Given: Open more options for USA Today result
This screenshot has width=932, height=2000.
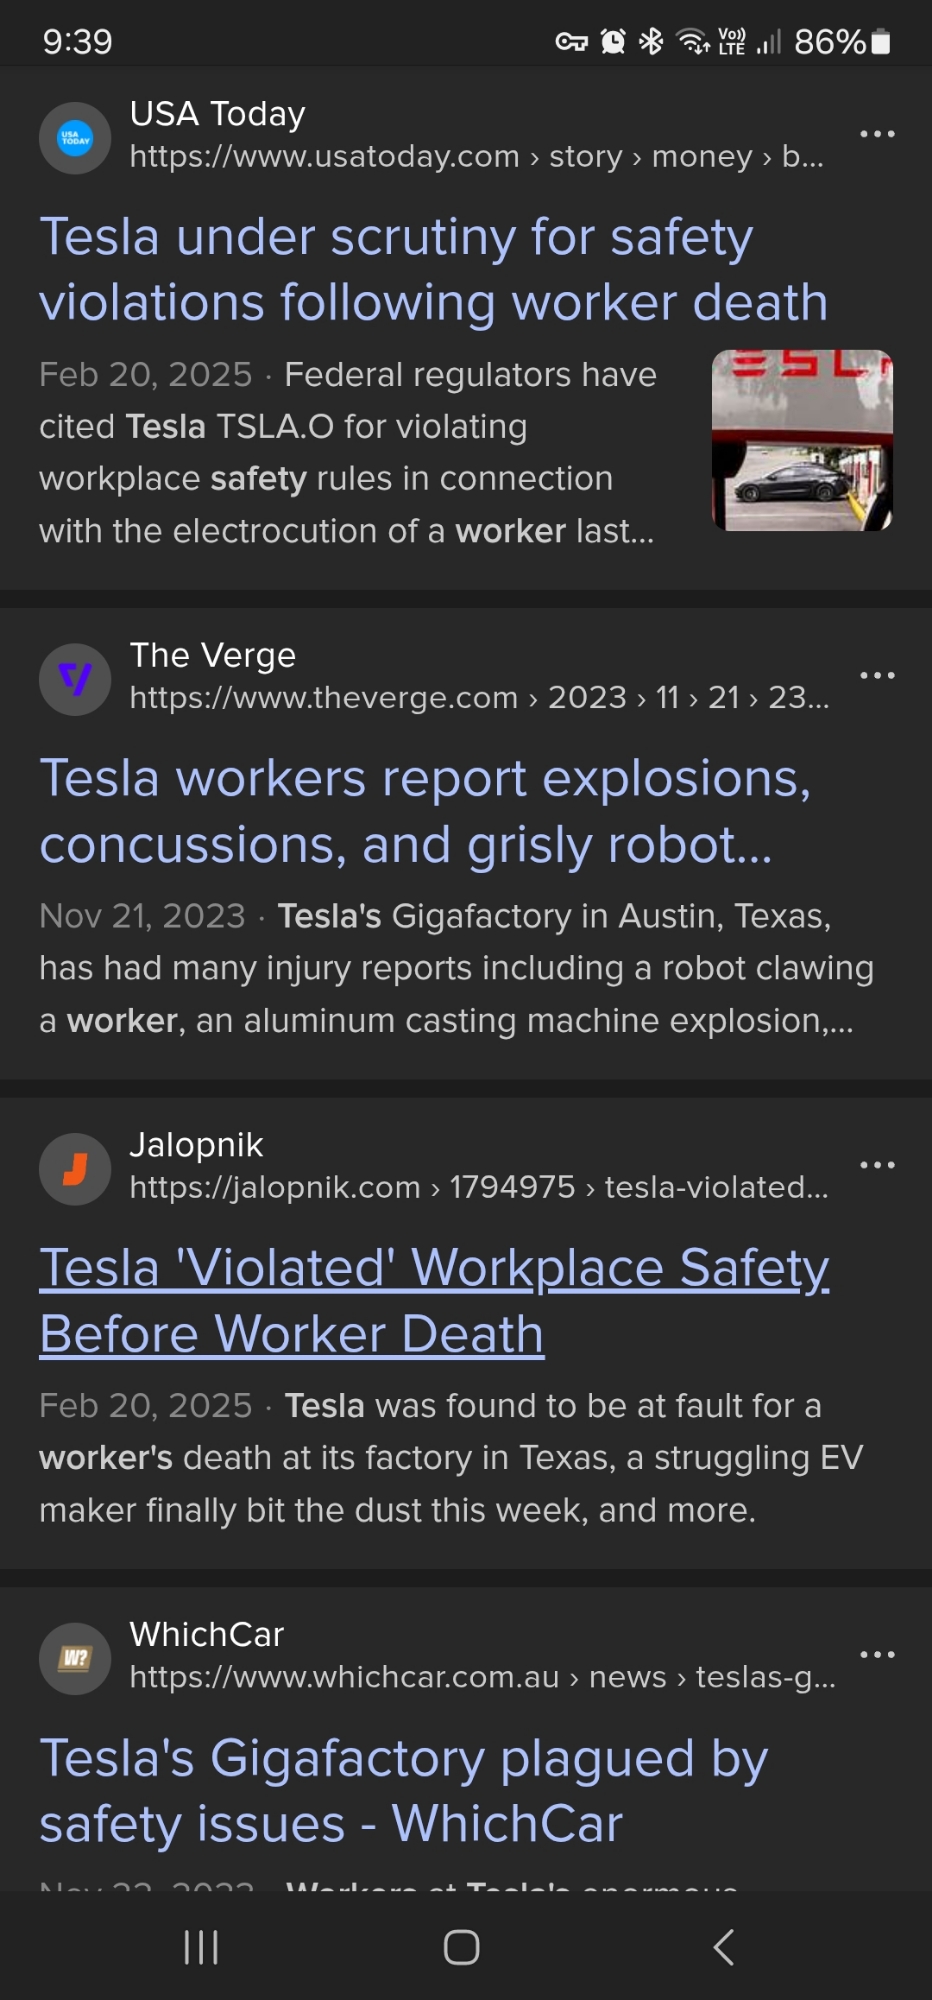Looking at the screenshot, I should pos(877,134).
